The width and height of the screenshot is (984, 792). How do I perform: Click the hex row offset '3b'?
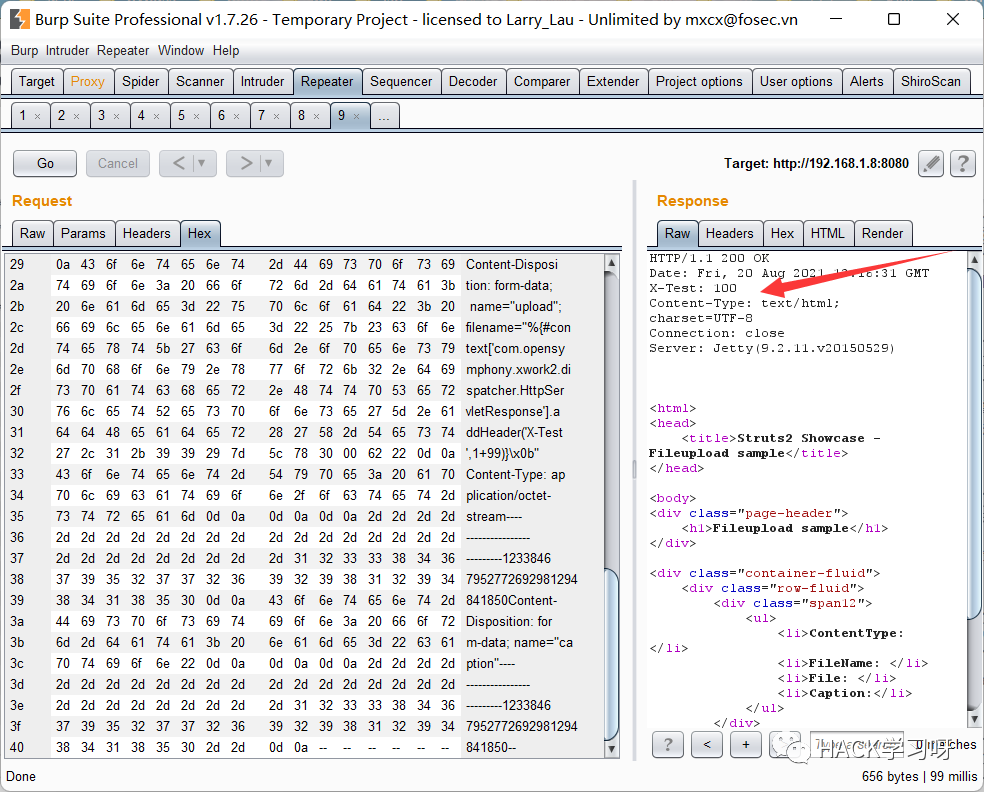17,643
